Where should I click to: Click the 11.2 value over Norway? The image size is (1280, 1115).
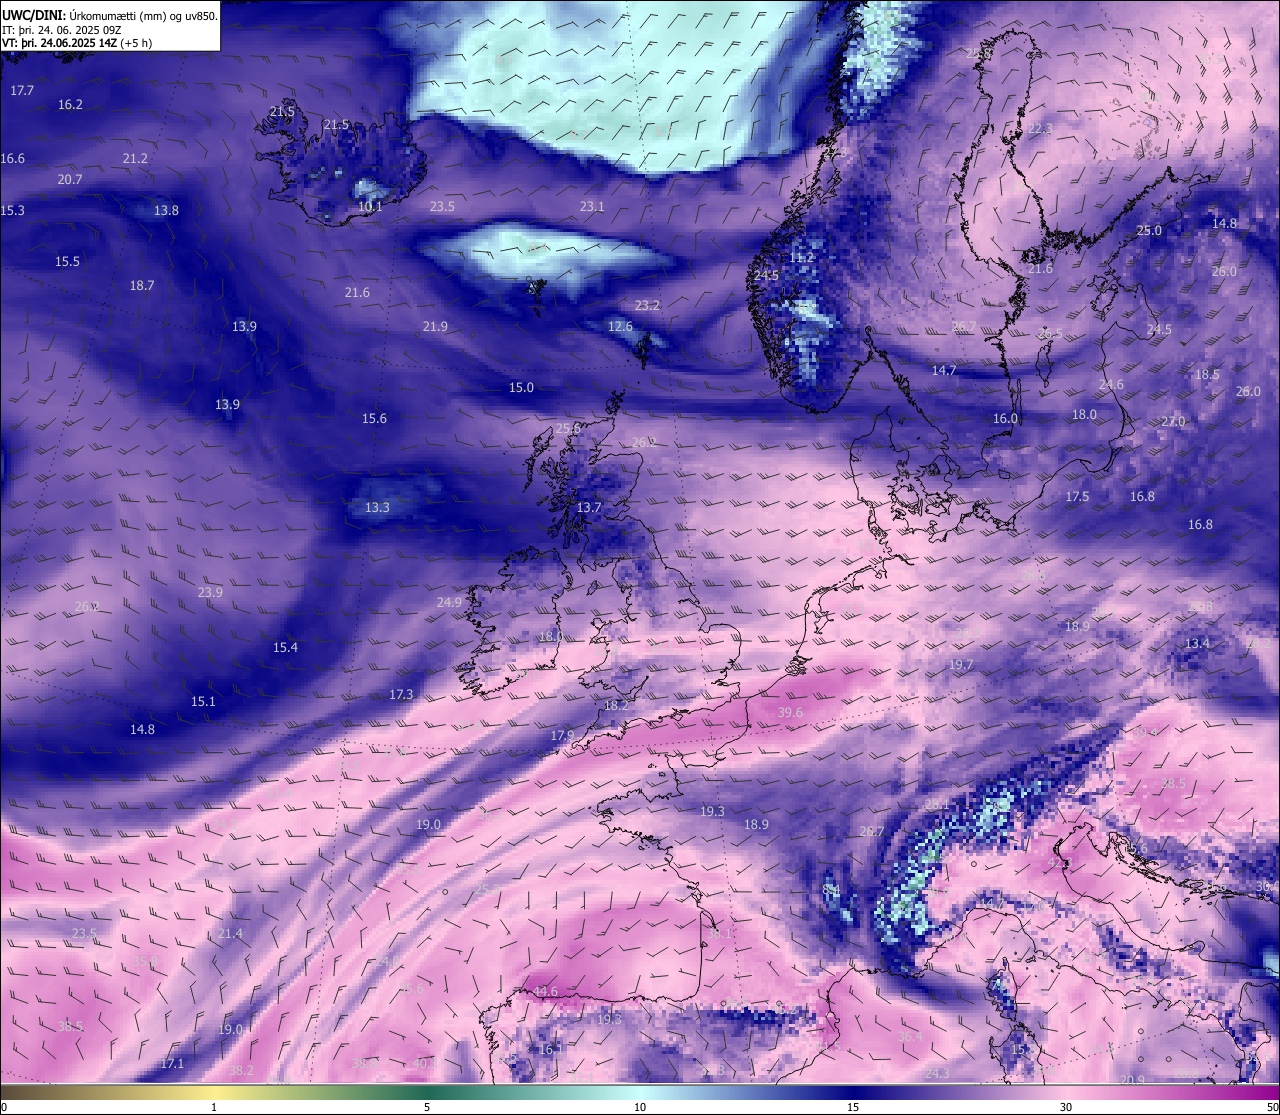(801, 258)
